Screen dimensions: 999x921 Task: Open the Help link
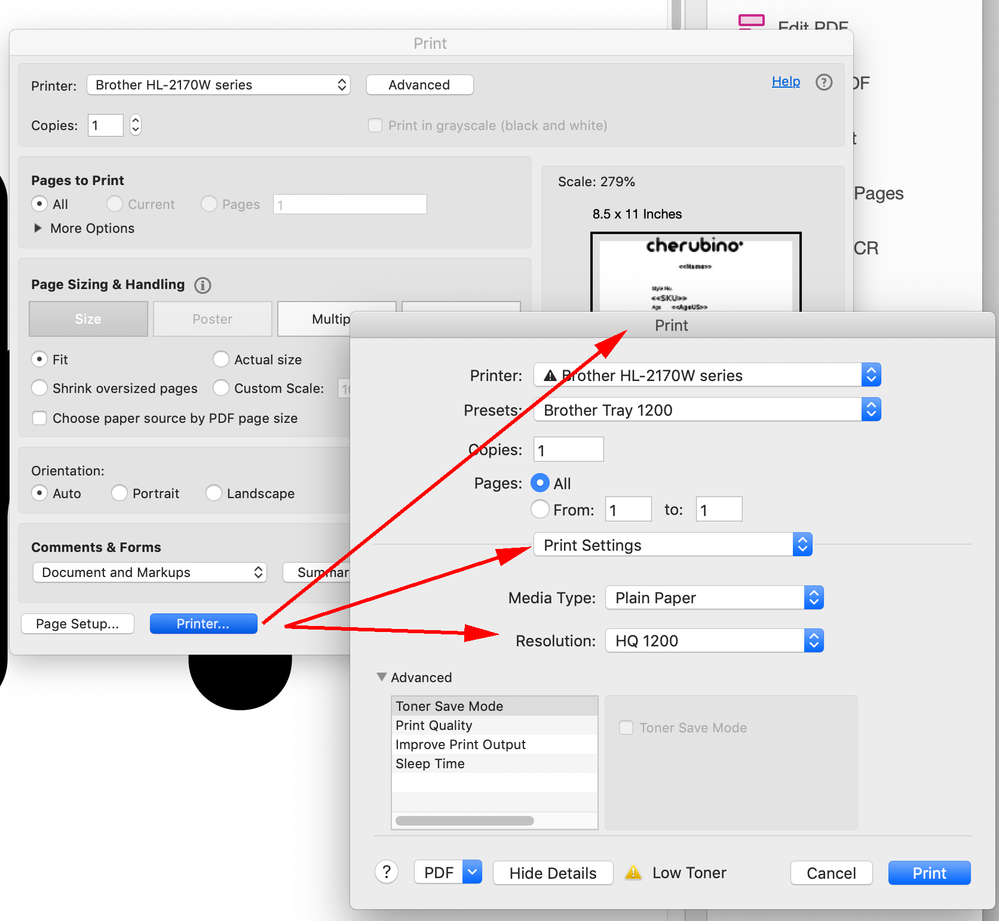(x=786, y=82)
